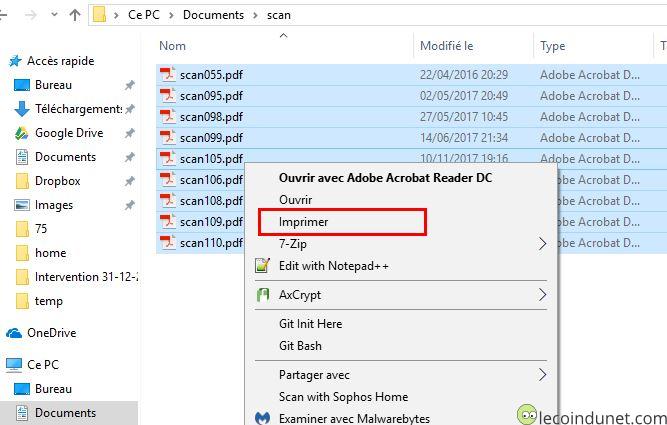
Task: Click the PDF icon of scan098.pdf
Action: [x=168, y=116]
